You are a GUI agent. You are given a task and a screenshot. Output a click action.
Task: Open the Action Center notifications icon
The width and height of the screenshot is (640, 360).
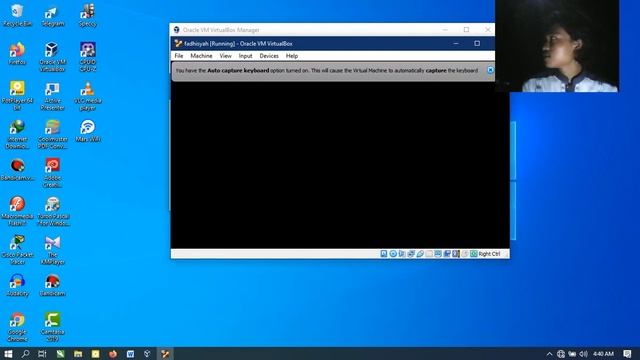click(x=627, y=354)
